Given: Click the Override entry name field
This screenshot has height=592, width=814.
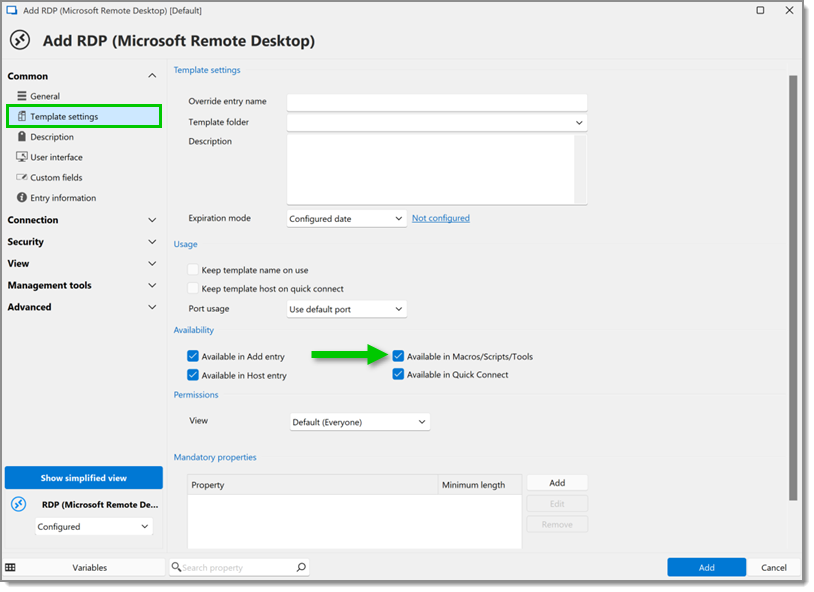Looking at the screenshot, I should click(x=437, y=102).
